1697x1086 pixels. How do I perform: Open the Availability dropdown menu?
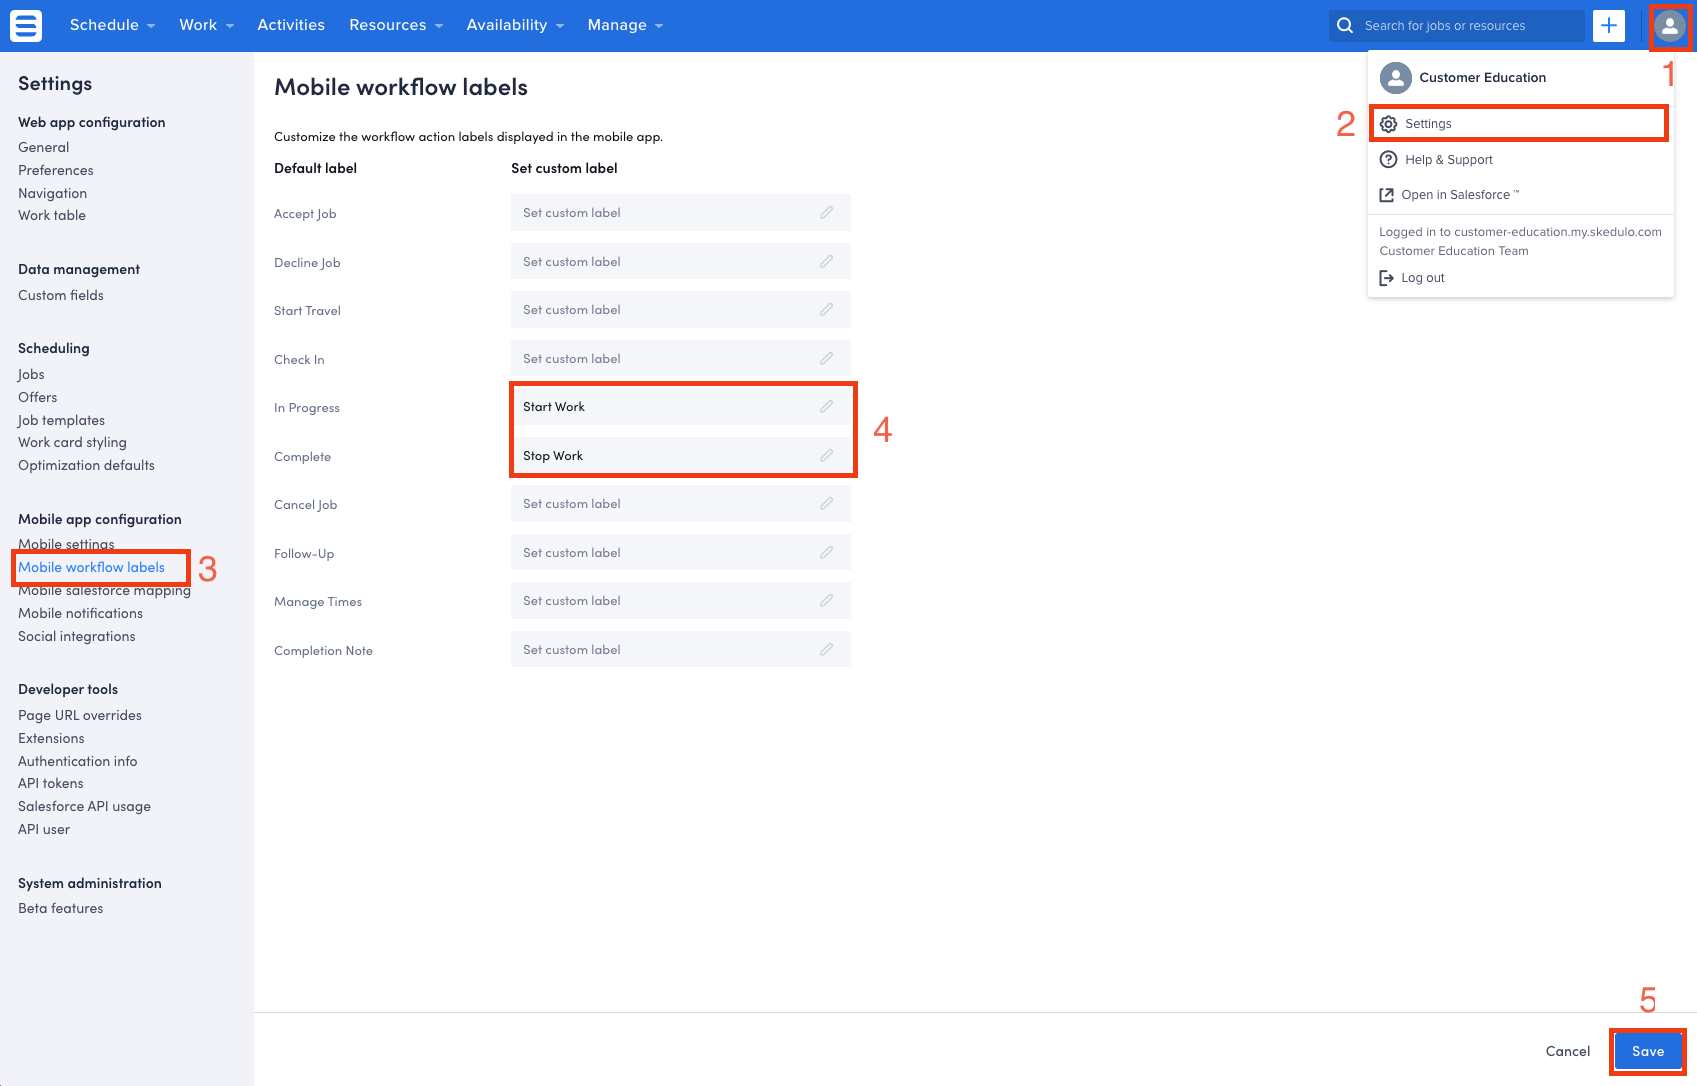pos(515,25)
